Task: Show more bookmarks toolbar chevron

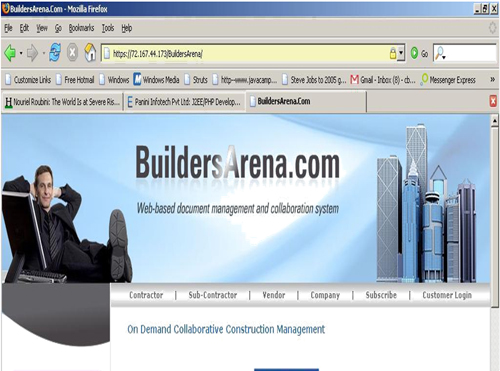Action: [x=492, y=80]
